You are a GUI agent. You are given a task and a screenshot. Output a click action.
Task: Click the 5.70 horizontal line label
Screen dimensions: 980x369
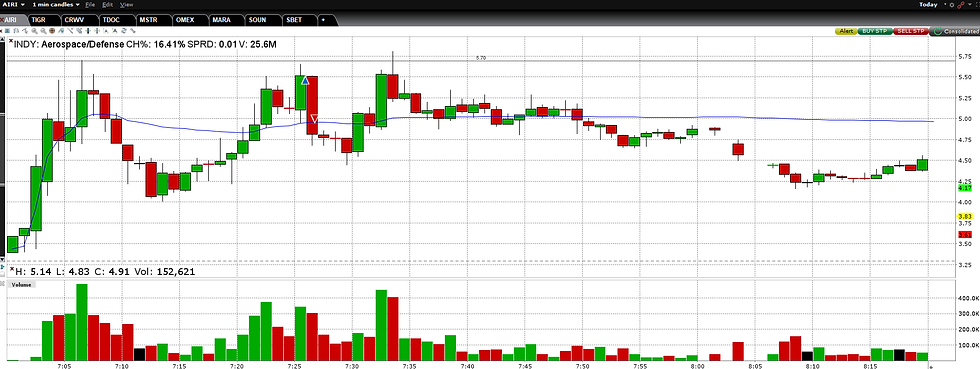[x=481, y=58]
